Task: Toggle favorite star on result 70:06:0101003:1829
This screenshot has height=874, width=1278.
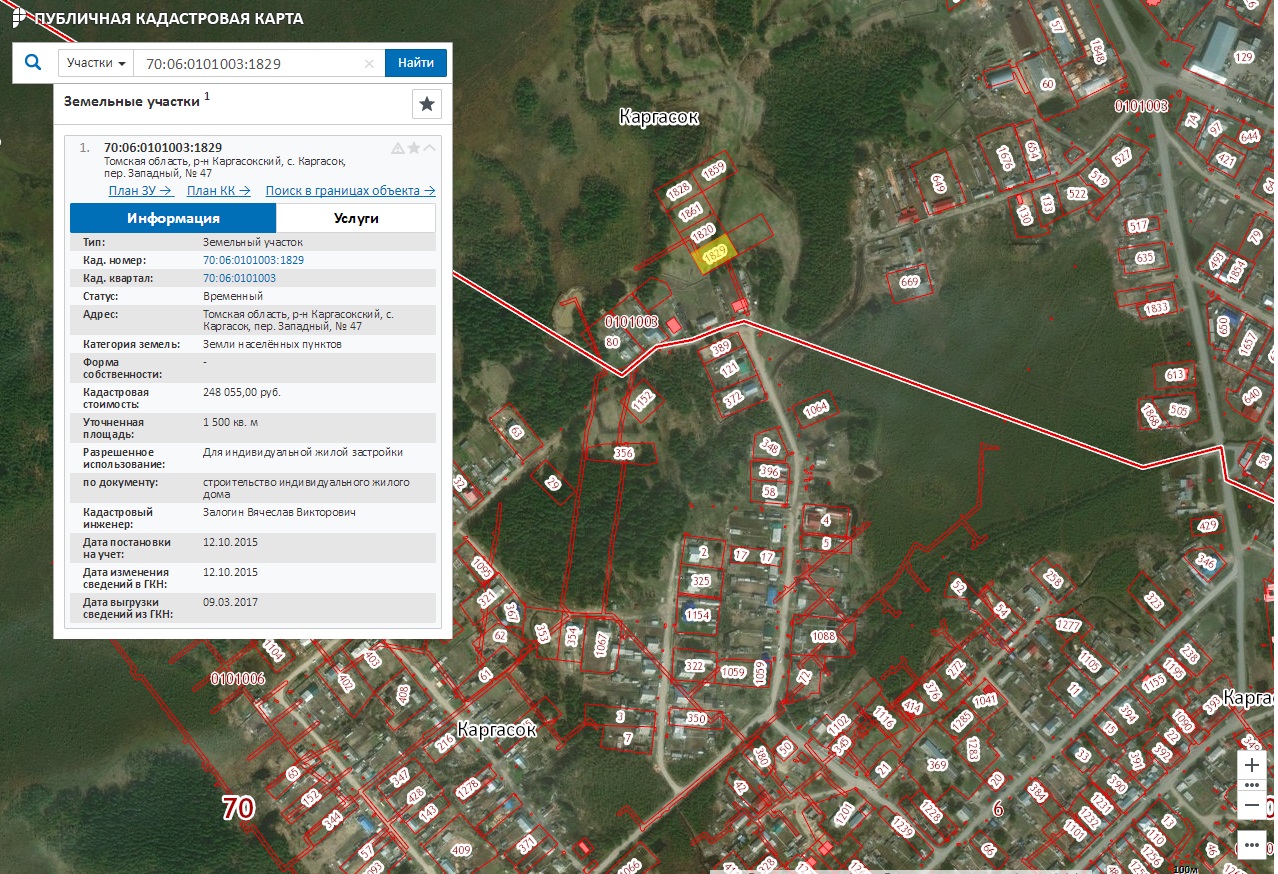Action: click(414, 148)
